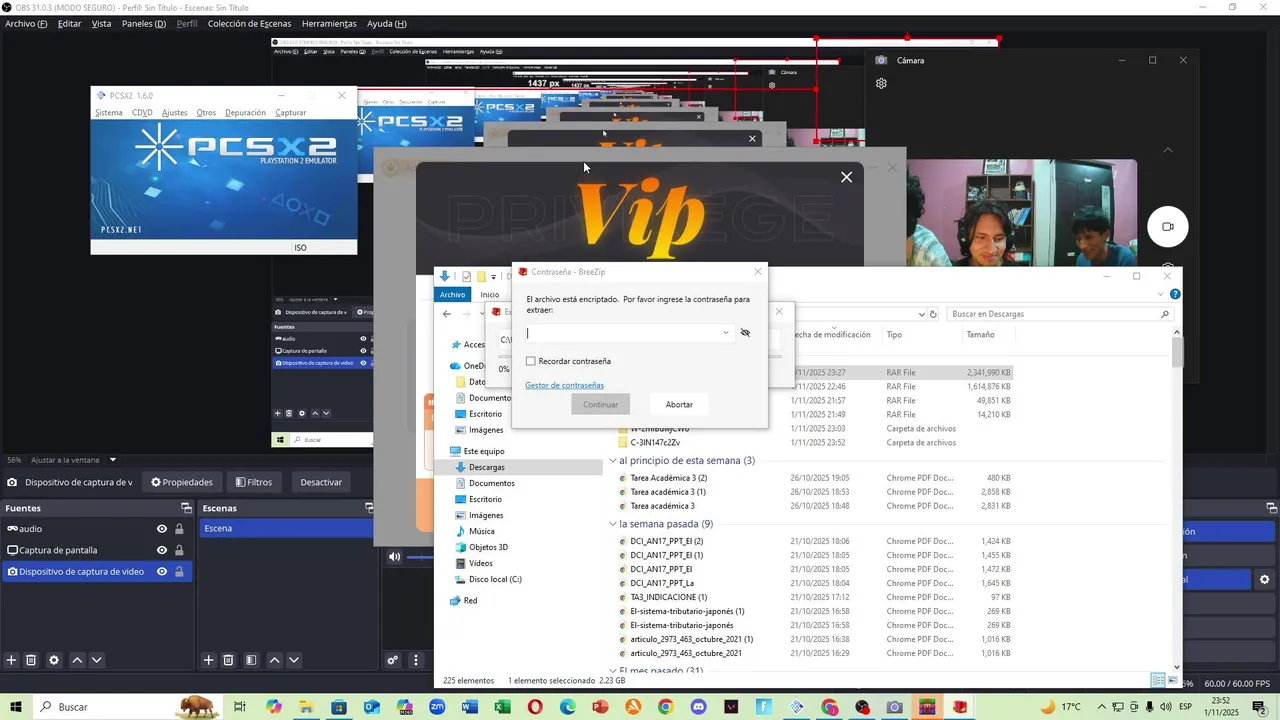
Task: Lock the audio source
Action: point(180,529)
